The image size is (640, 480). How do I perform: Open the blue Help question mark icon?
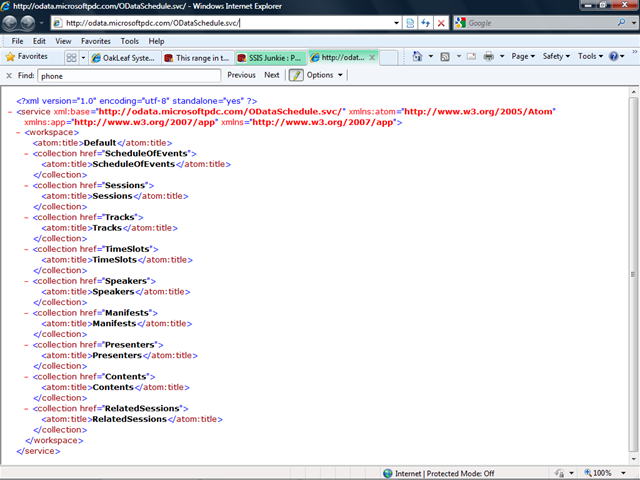click(613, 56)
